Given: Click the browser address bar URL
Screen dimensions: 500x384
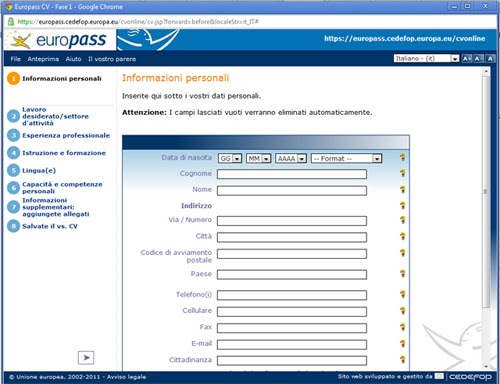Looking at the screenshot, I should [x=138, y=22].
